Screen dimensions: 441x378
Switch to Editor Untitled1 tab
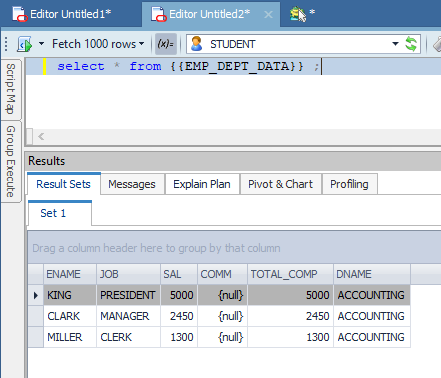62,14
